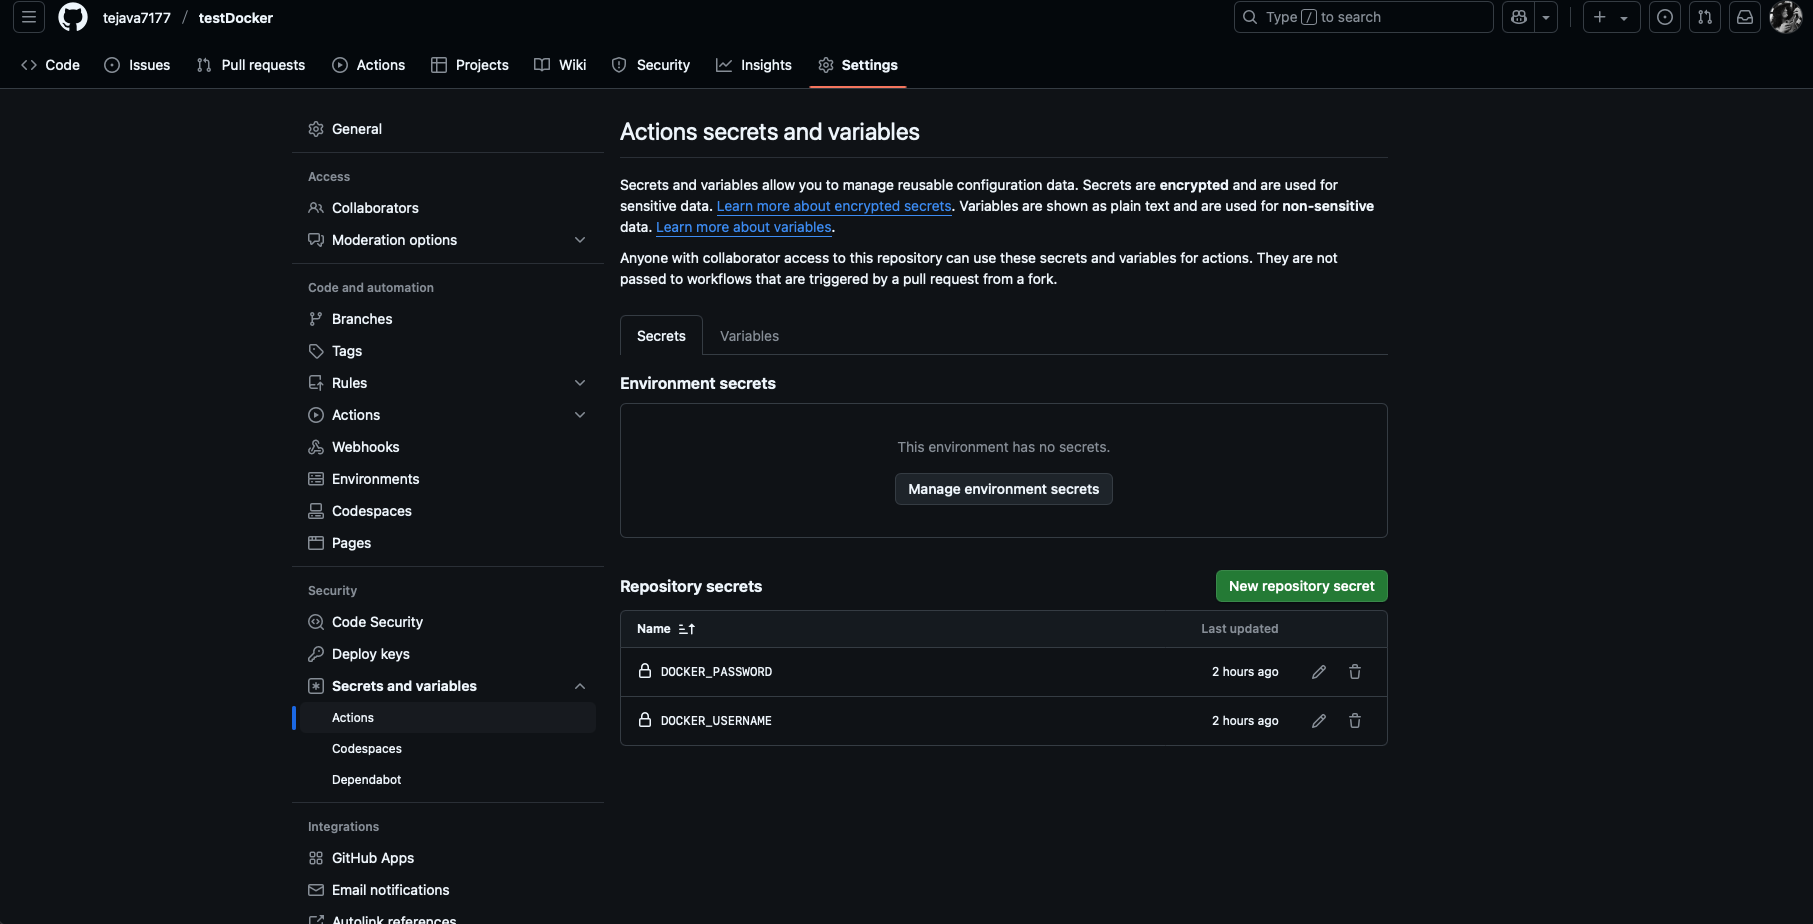Select Codespaces under Secrets and variables
The height and width of the screenshot is (924, 1813).
[x=447, y=749]
